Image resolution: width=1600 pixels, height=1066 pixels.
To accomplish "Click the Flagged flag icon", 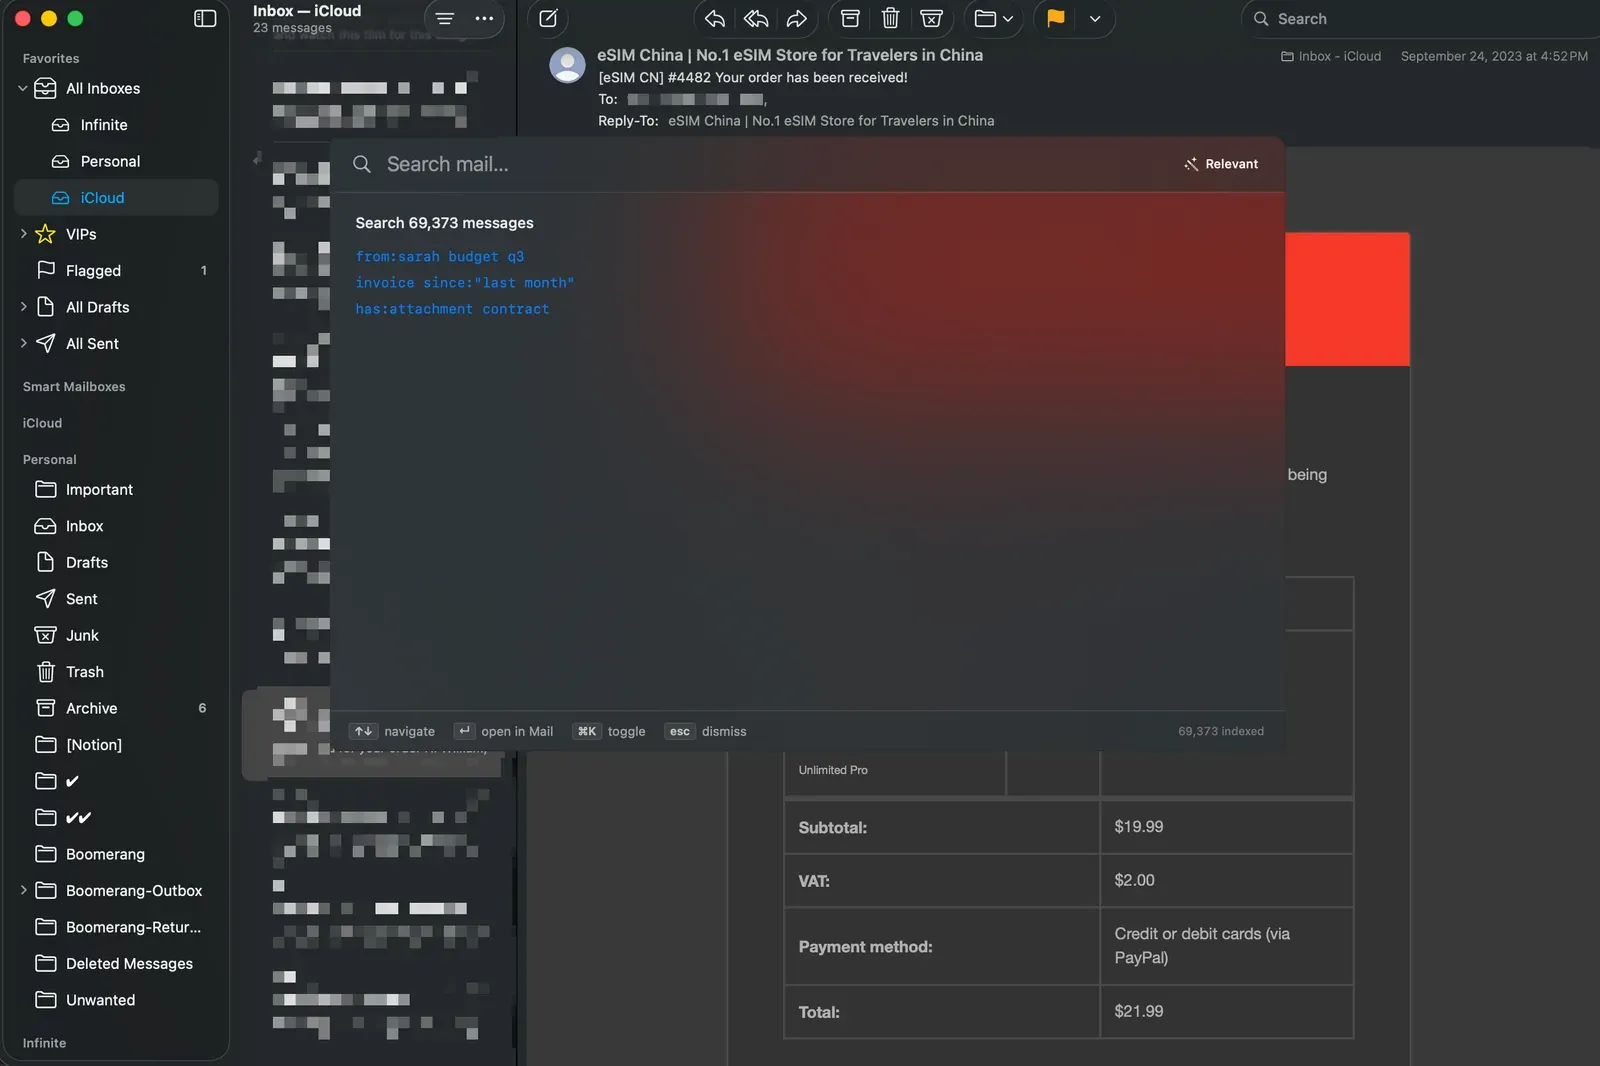I will click(45, 270).
